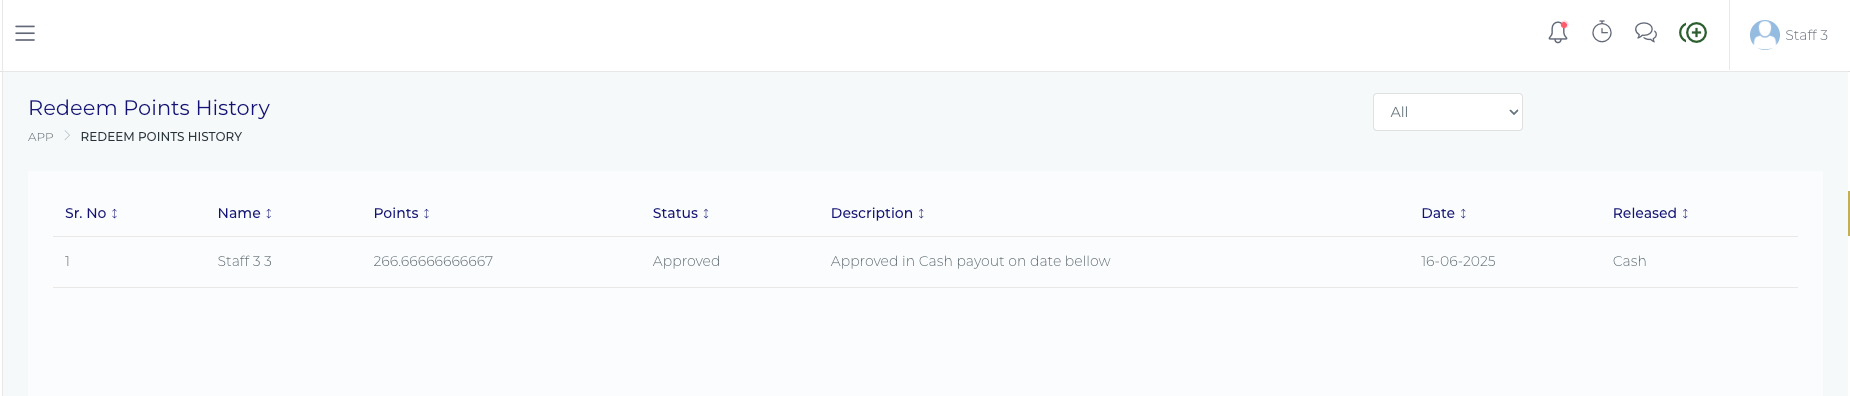Open the hamburger sidebar menu
The height and width of the screenshot is (396, 1850).
coord(25,33)
